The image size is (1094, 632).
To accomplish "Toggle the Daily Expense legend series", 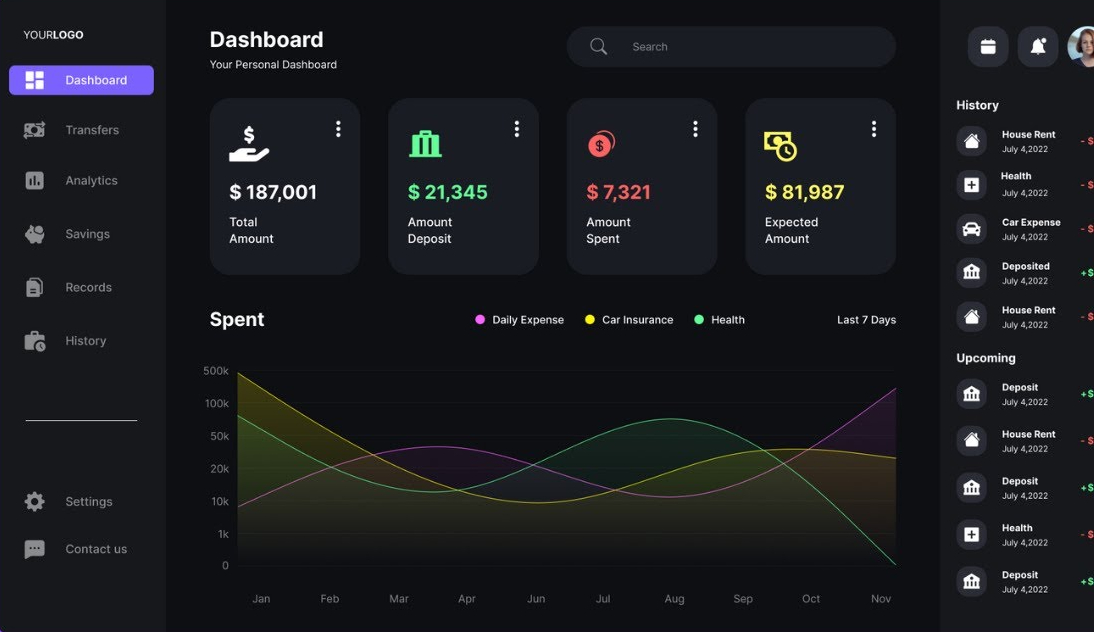I will (x=520, y=319).
